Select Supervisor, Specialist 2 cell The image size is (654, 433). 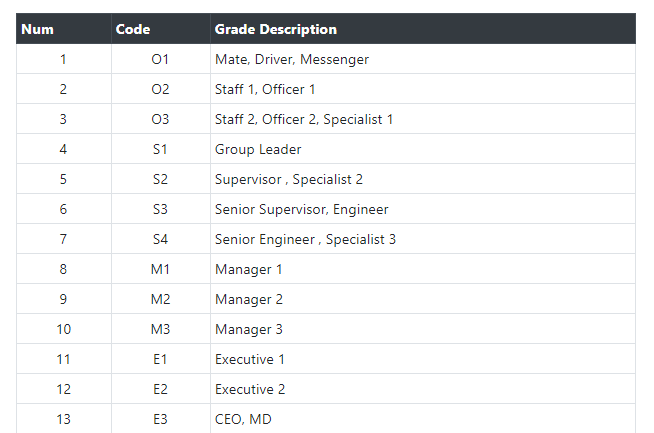click(x=289, y=179)
